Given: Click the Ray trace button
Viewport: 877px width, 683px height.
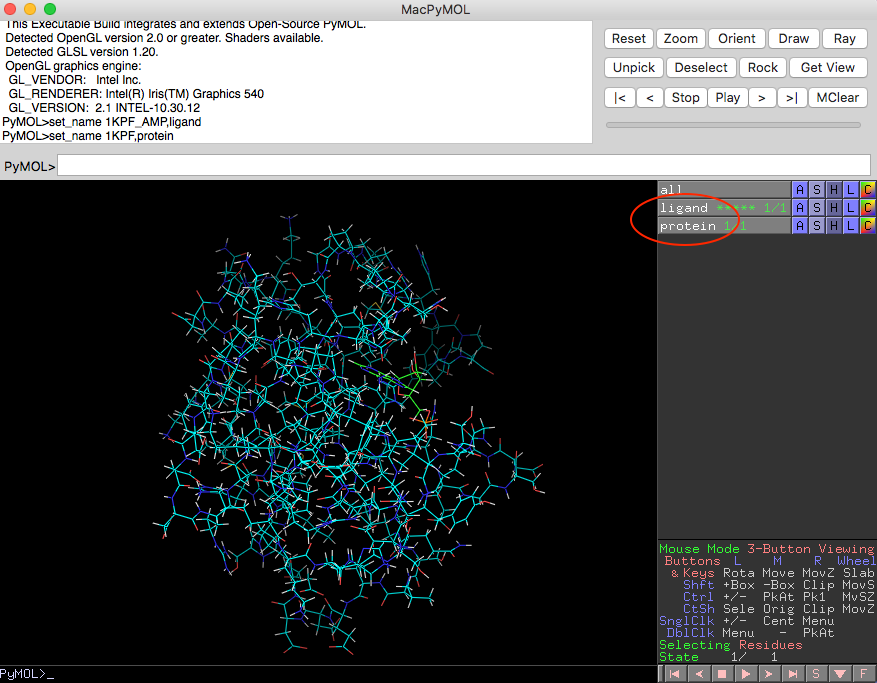Looking at the screenshot, I should [845, 39].
